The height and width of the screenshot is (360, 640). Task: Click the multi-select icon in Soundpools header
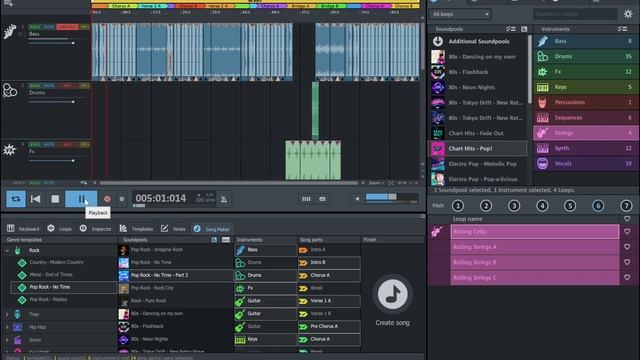511,29
